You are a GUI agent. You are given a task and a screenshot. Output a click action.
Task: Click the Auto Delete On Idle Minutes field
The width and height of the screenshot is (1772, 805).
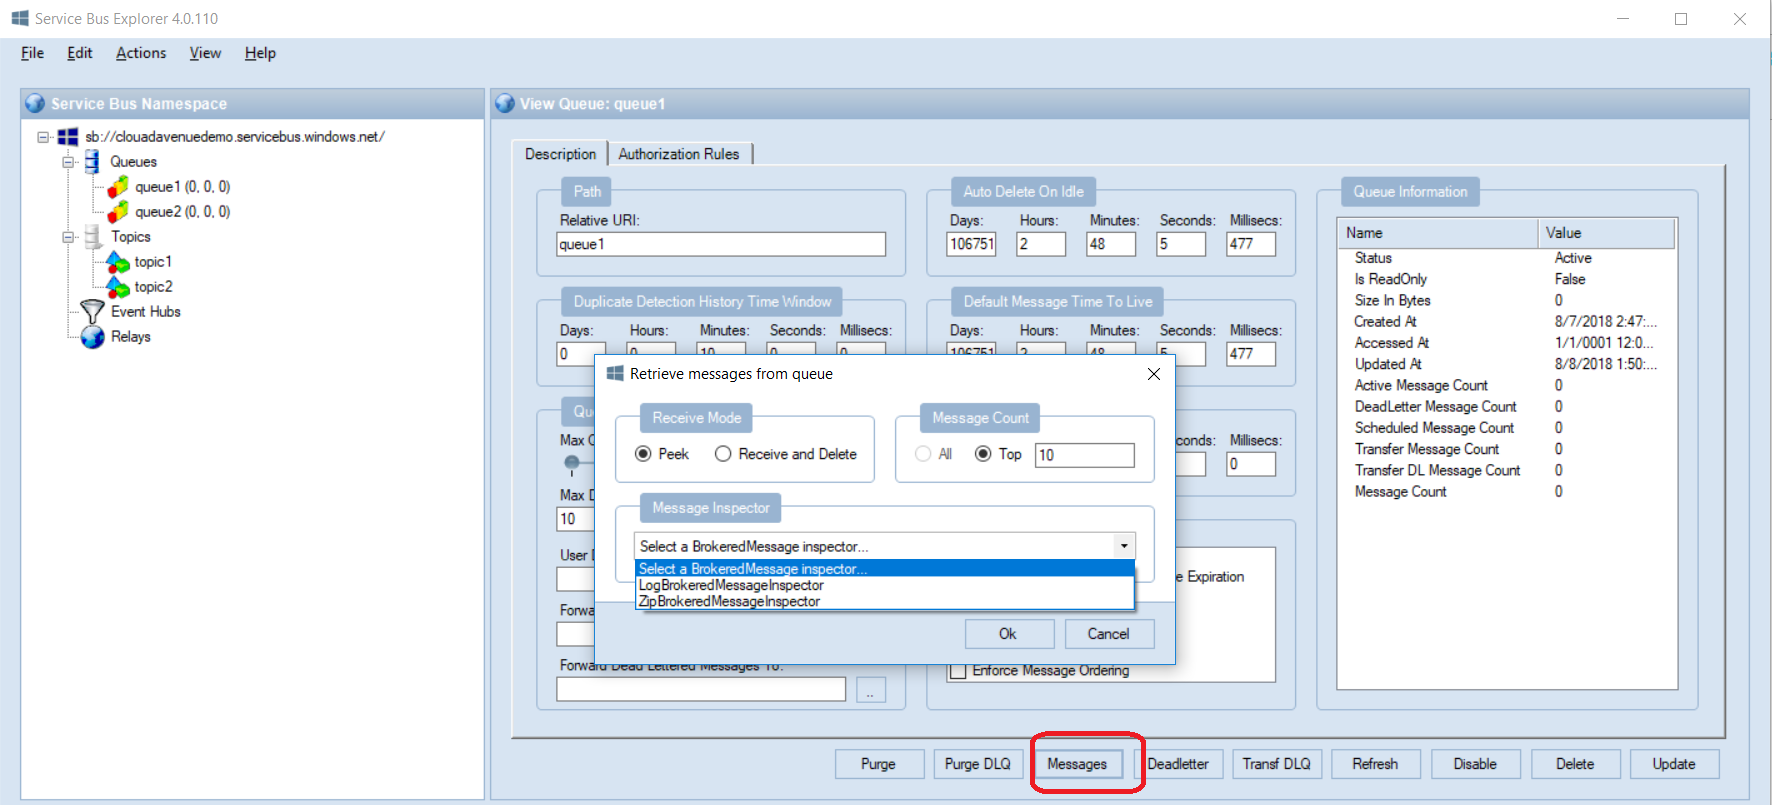coord(1111,244)
